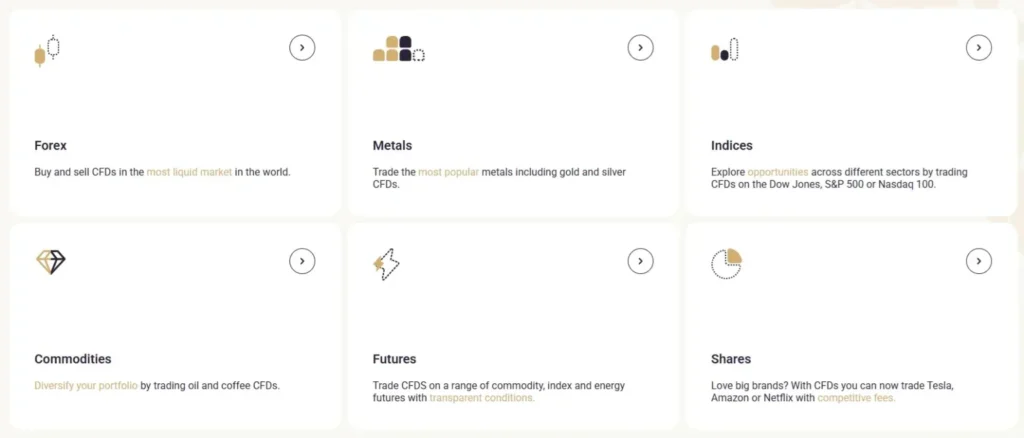The width and height of the screenshot is (1024, 438).
Task: Open the "competitive fees" link
Action: (856, 398)
